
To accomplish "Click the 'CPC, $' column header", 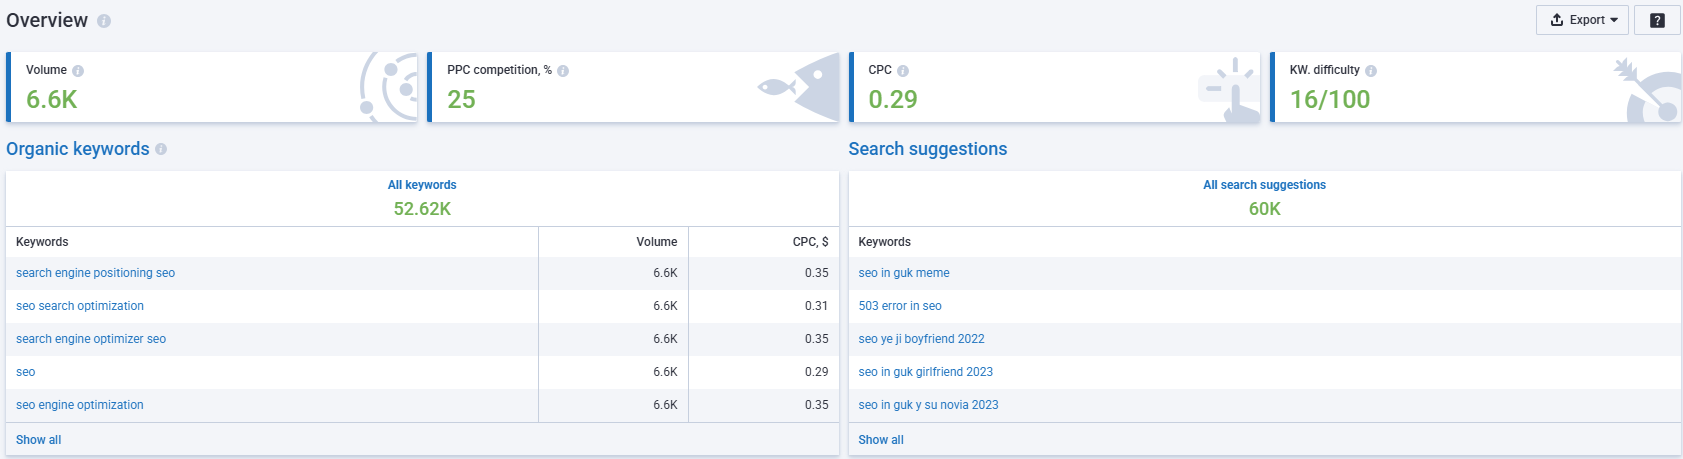I will pos(810,242).
